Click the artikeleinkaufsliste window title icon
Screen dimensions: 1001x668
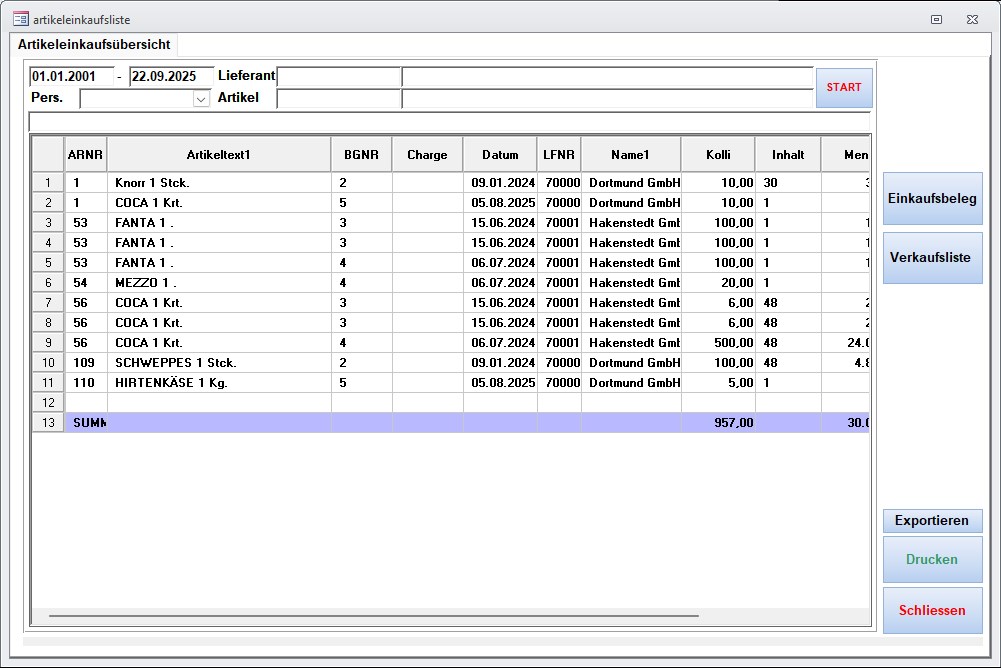click(x=20, y=19)
